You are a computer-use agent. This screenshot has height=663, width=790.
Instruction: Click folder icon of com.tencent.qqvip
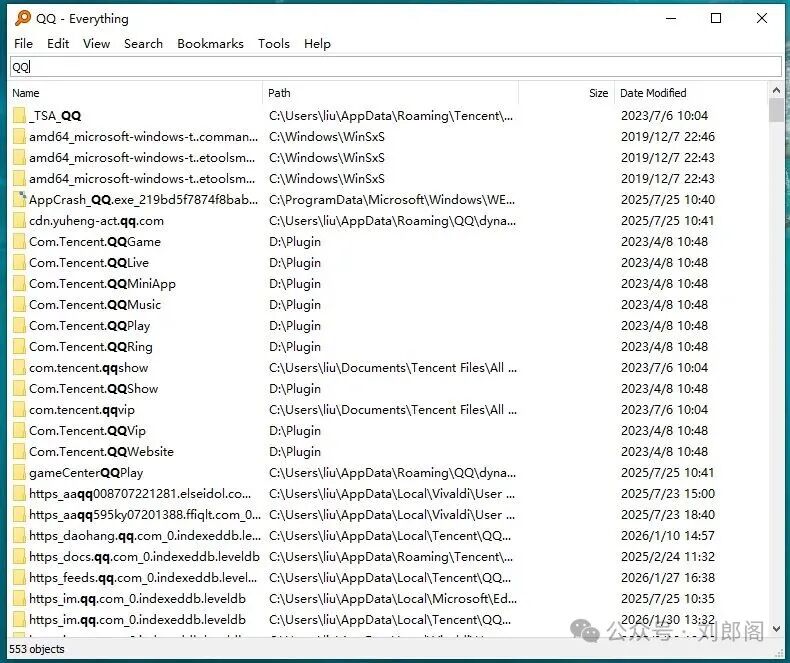[x=19, y=410]
